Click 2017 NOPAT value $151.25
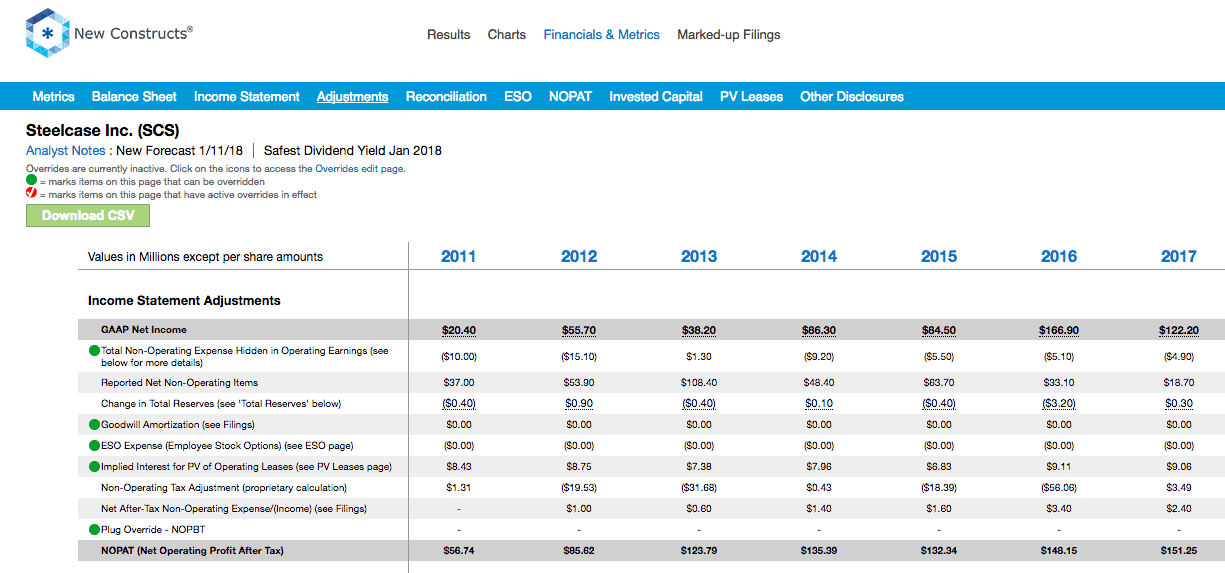The width and height of the screenshot is (1225, 573). pyautogui.click(x=1179, y=551)
